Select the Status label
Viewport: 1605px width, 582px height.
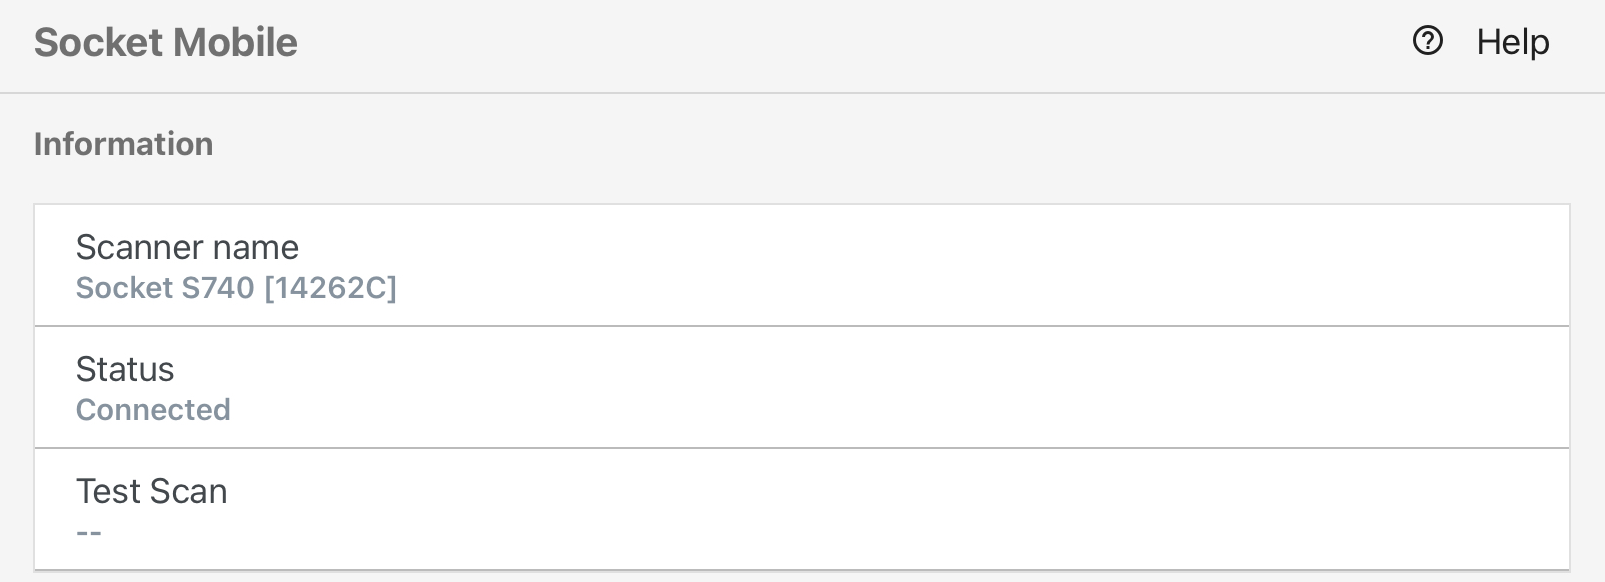click(125, 369)
